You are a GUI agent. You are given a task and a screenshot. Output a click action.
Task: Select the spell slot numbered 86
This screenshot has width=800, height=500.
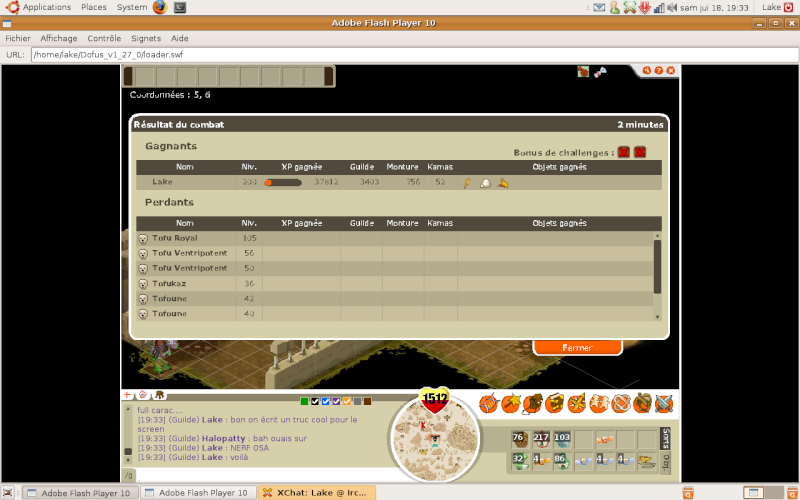[x=562, y=461]
